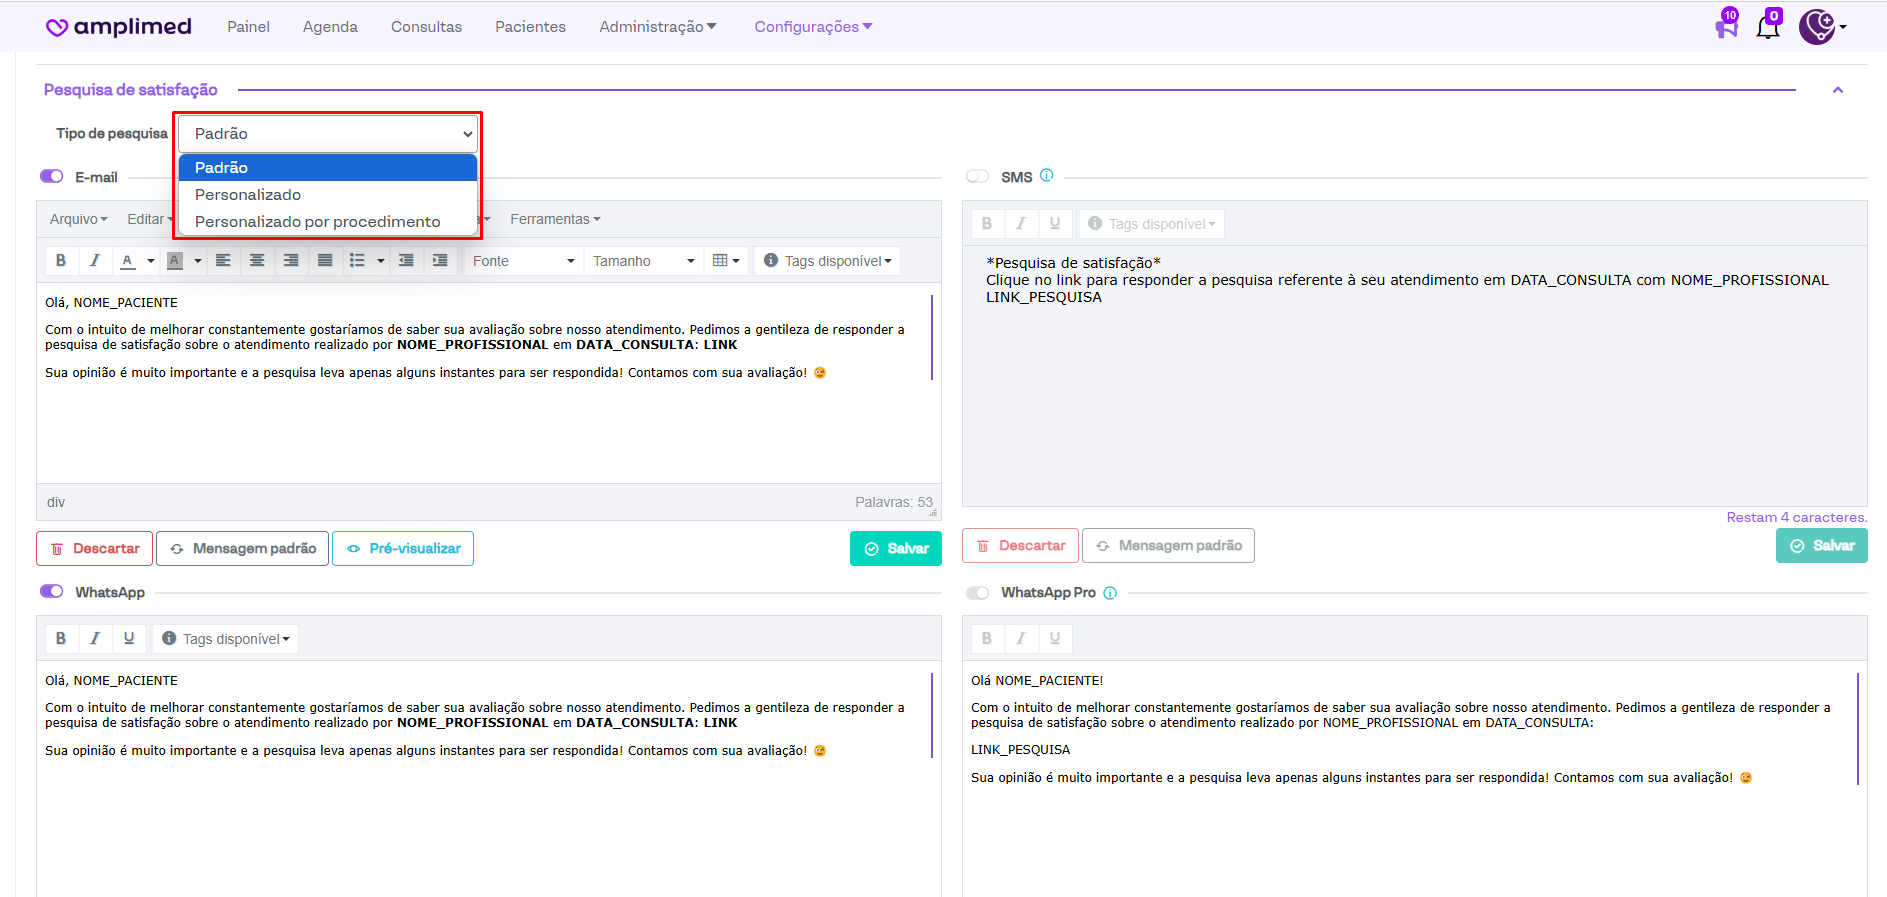
Task: Click the text color A icon
Action: pos(128,261)
